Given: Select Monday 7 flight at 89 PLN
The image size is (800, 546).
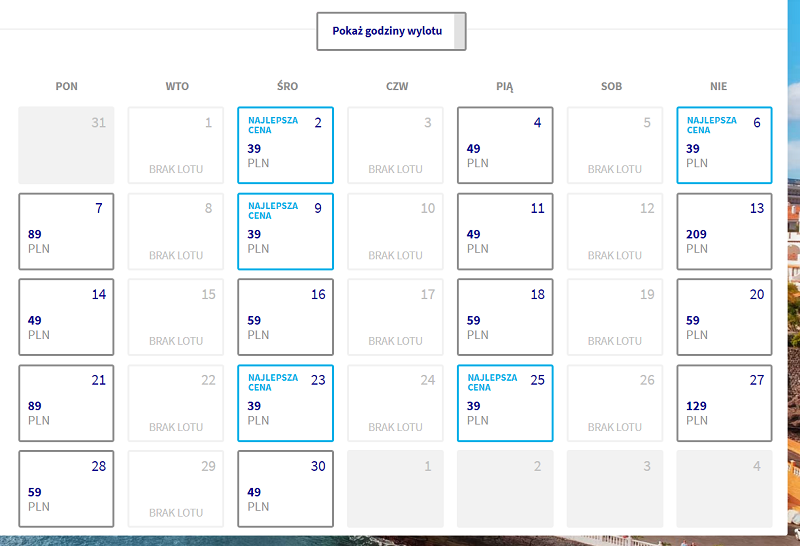Looking at the screenshot, I should pyautogui.click(x=66, y=231).
